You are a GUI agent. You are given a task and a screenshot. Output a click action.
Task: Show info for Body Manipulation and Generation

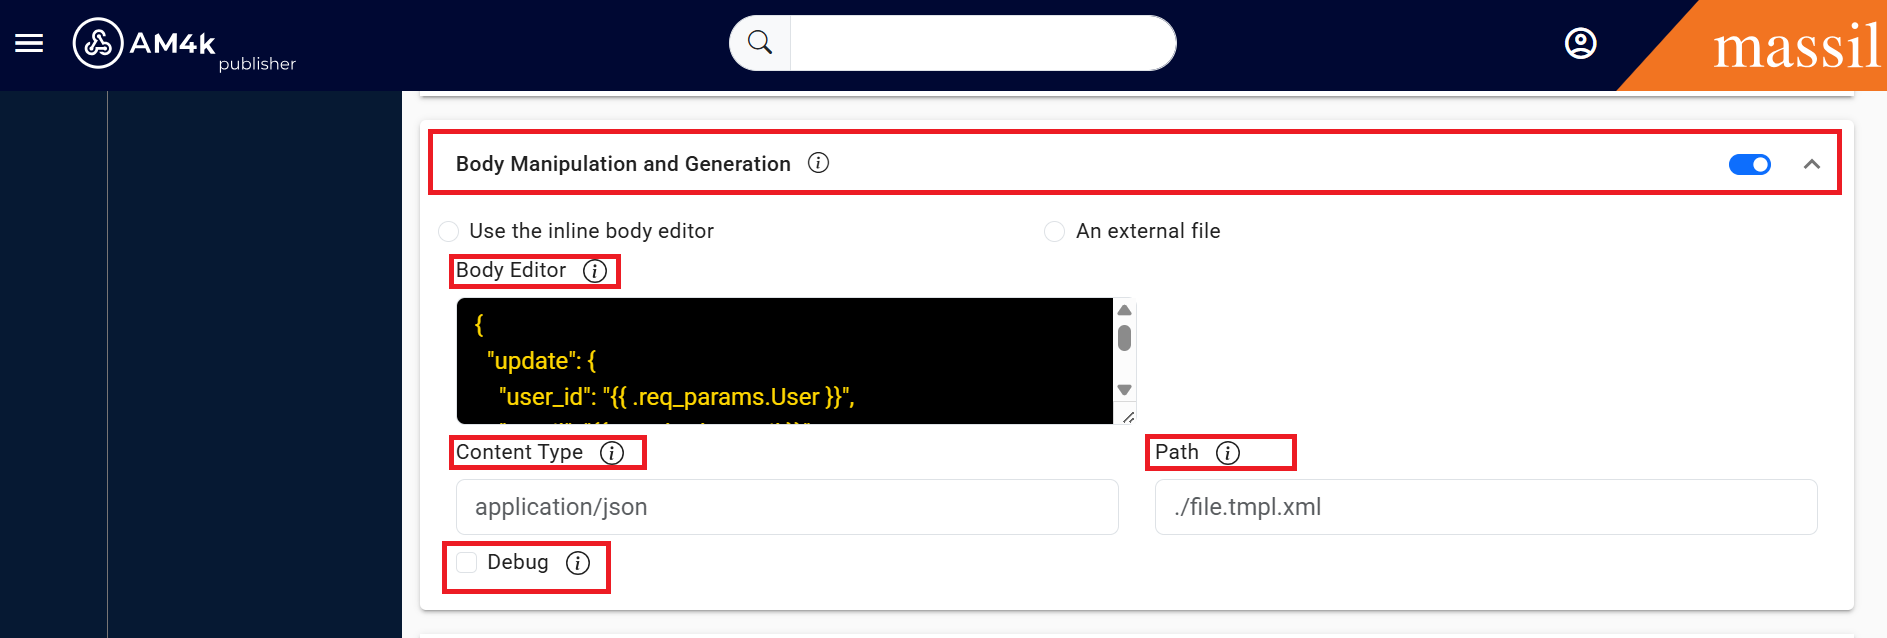click(818, 163)
